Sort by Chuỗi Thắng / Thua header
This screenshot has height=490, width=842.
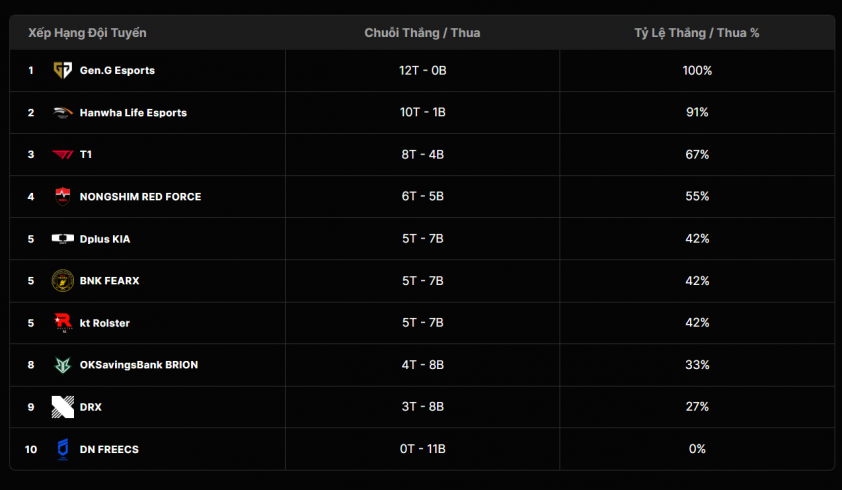[422, 33]
